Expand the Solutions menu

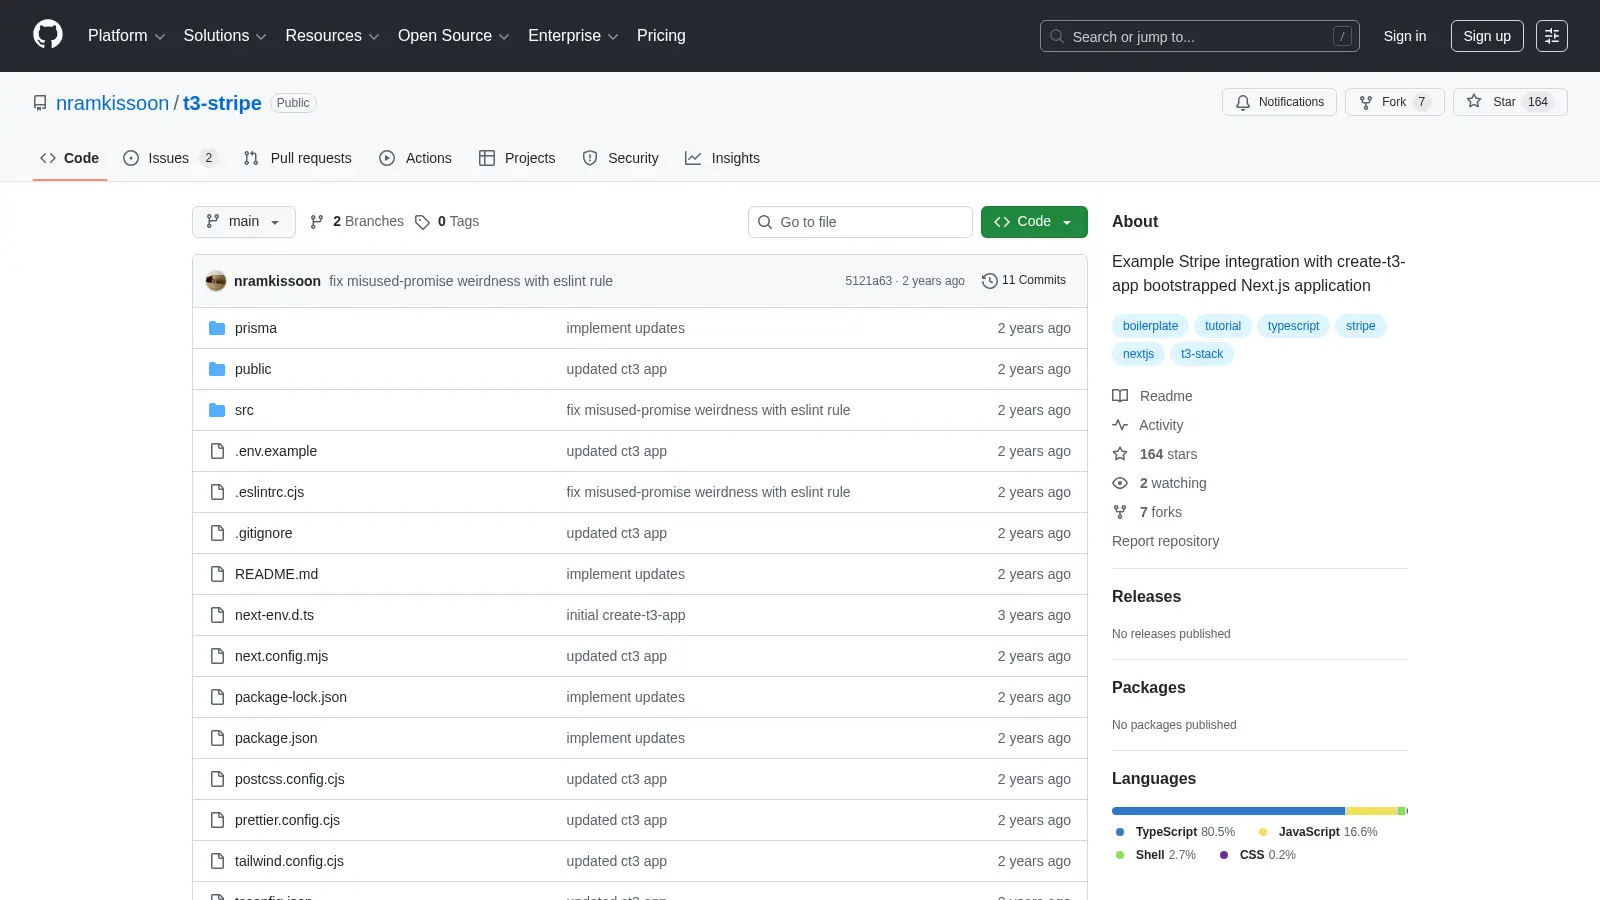coord(225,36)
